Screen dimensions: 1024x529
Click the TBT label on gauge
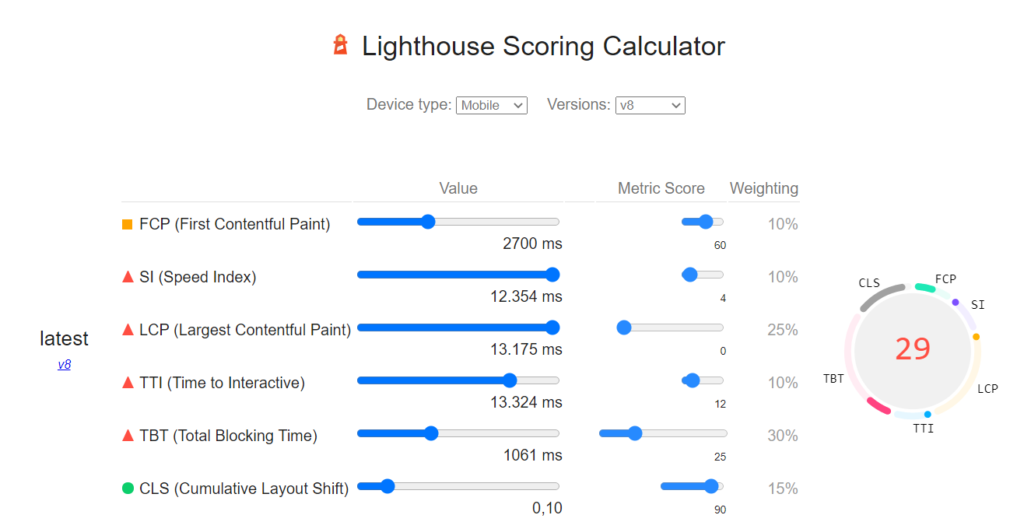pyautogui.click(x=833, y=378)
